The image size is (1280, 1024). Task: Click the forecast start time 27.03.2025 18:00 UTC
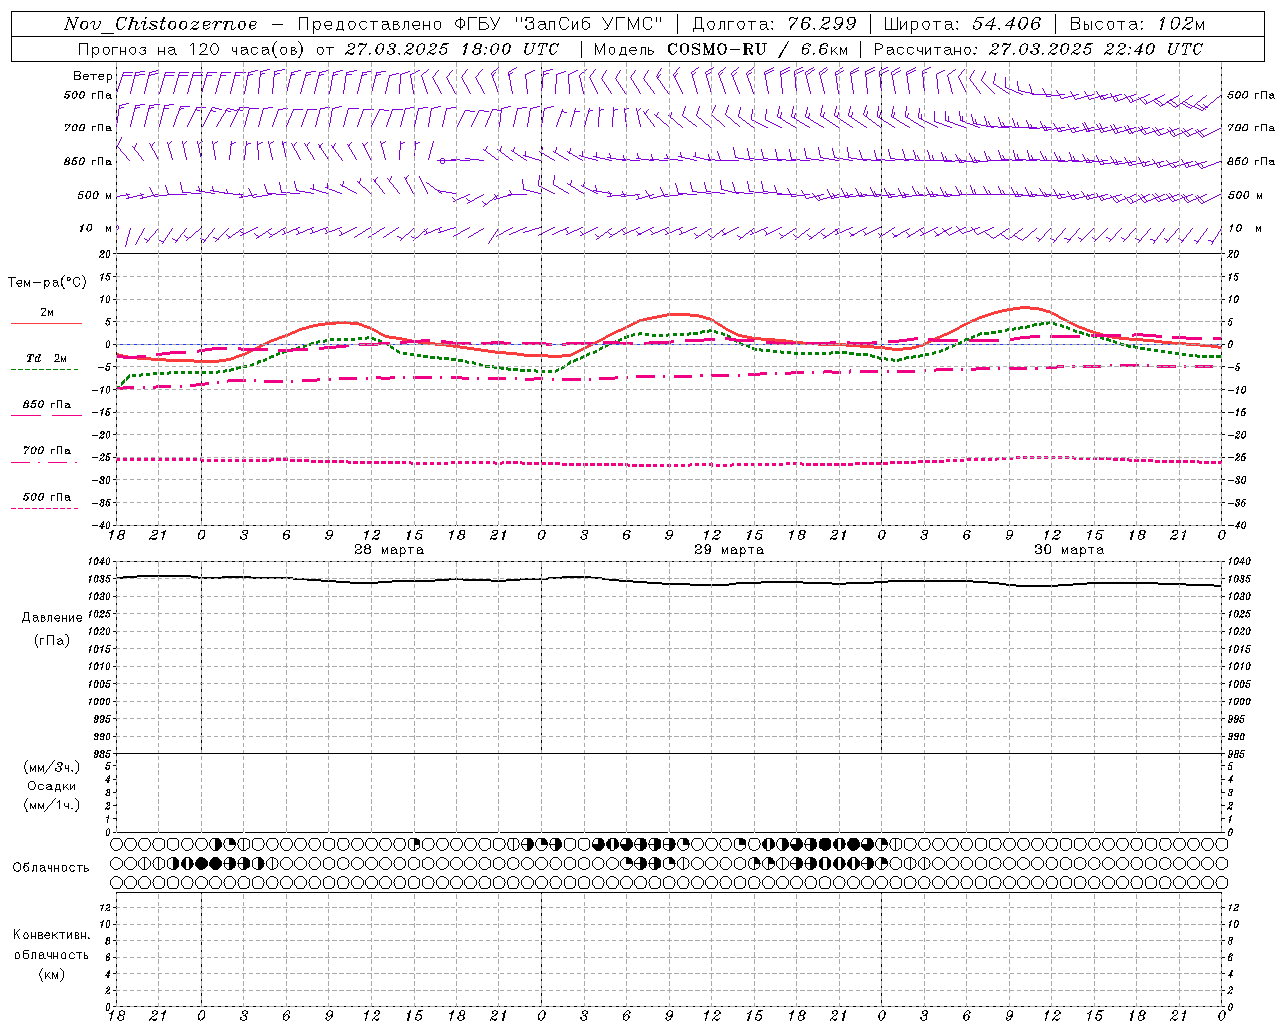451,49
